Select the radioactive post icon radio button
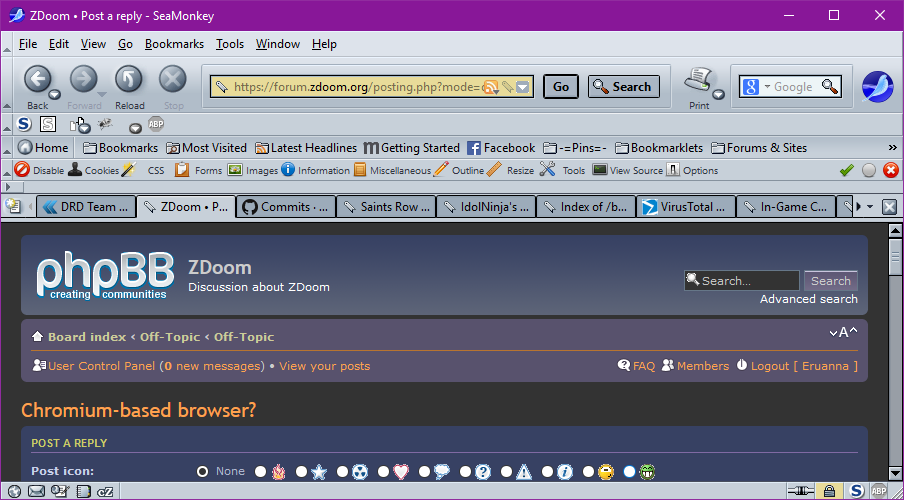Screen dimensions: 904x500 tap(342, 472)
